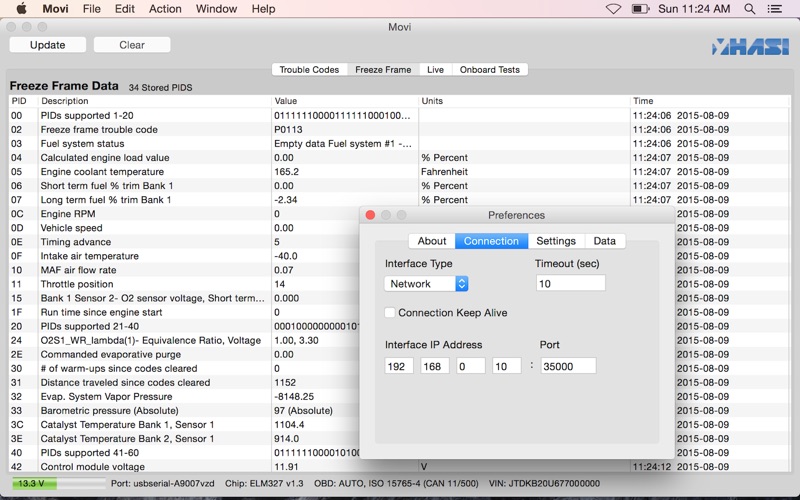Select the Connection tab in Preferences
Viewport: 800px width, 500px height.
(x=491, y=241)
